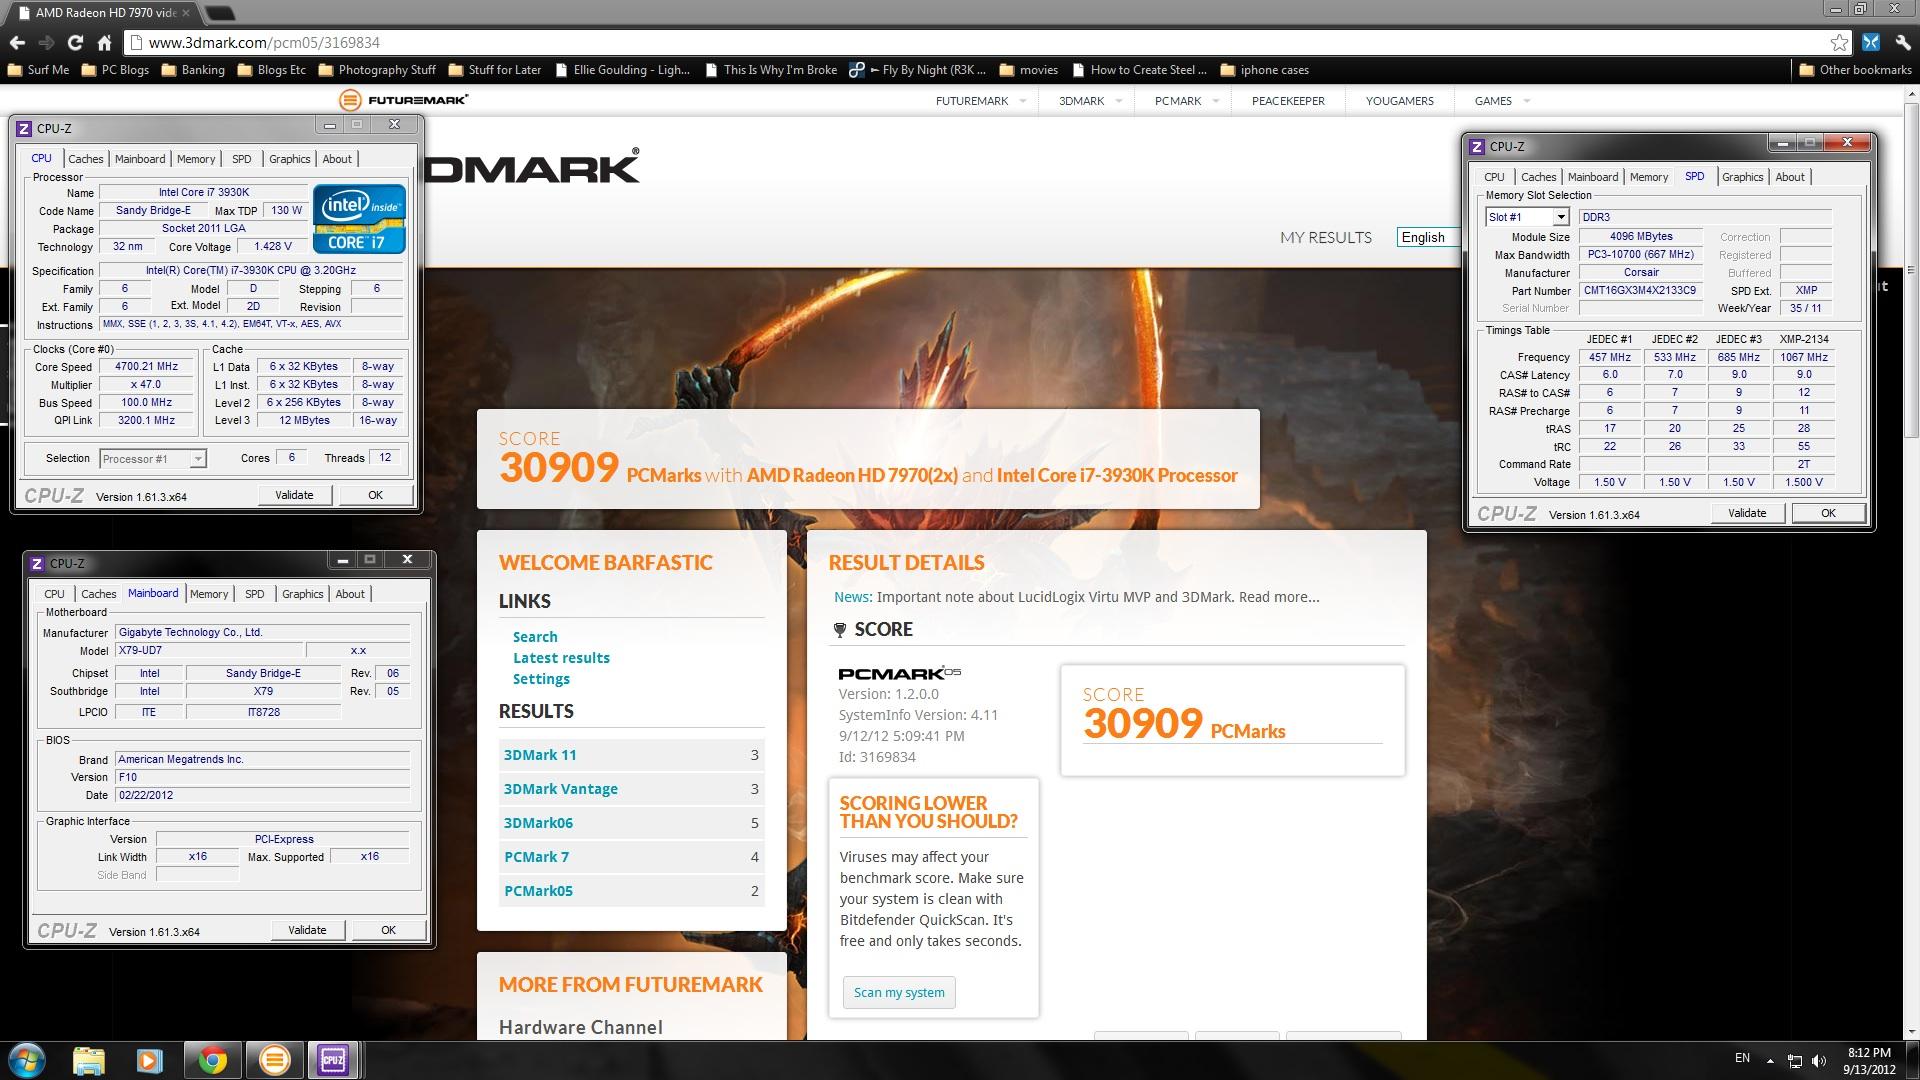The image size is (1920, 1080).
Task: Show hidden tray icons arrow
Action: click(x=1770, y=1060)
